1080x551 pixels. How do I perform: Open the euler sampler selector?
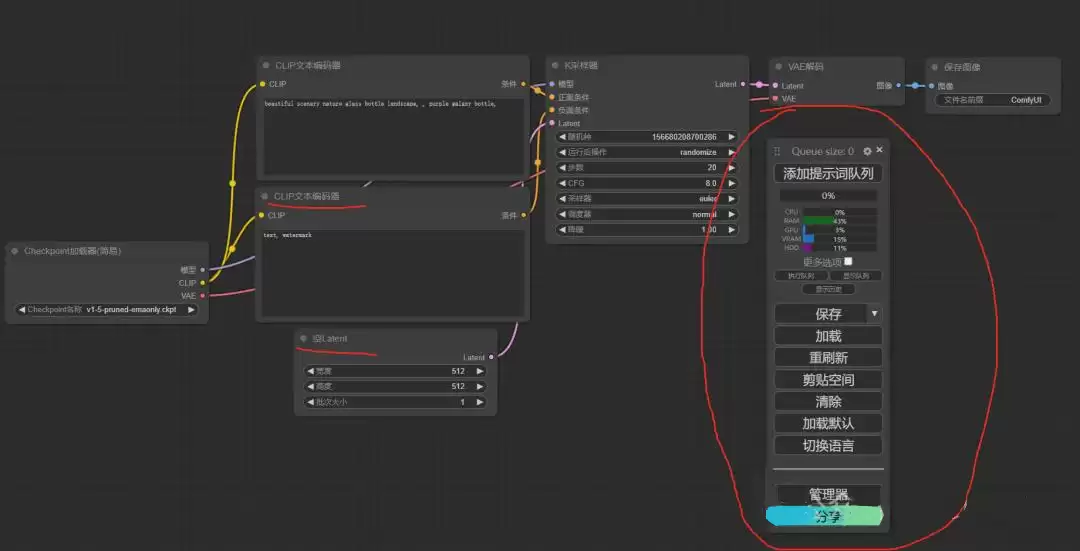[x=647, y=198]
